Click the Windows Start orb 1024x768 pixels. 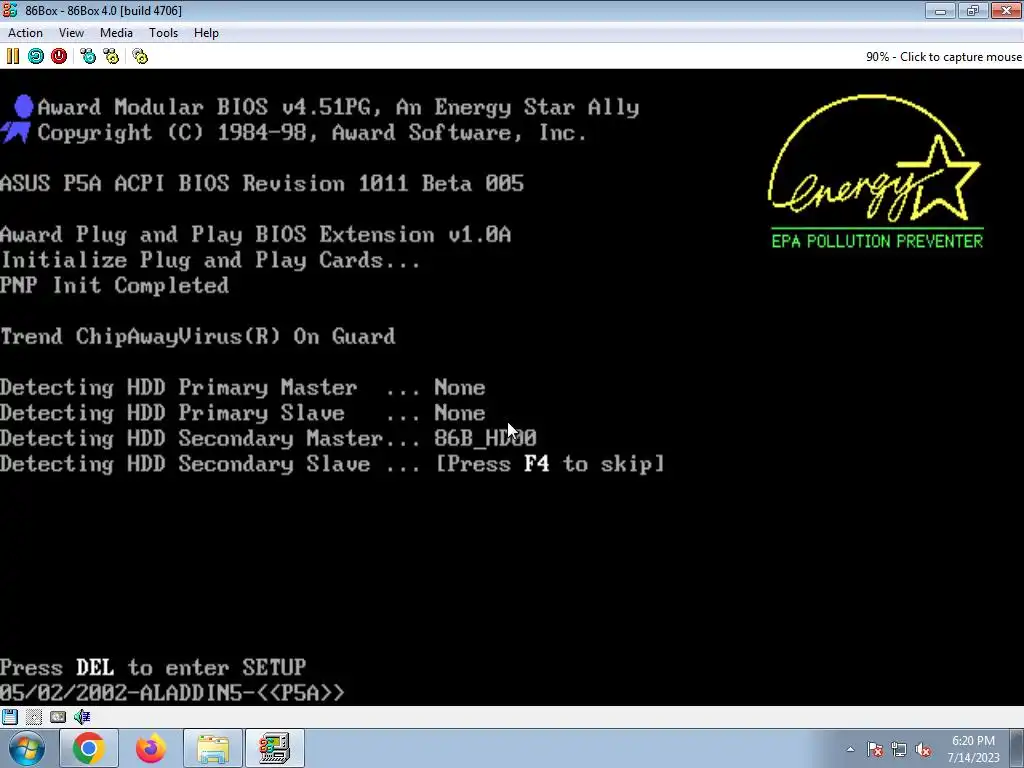[x=26, y=748]
